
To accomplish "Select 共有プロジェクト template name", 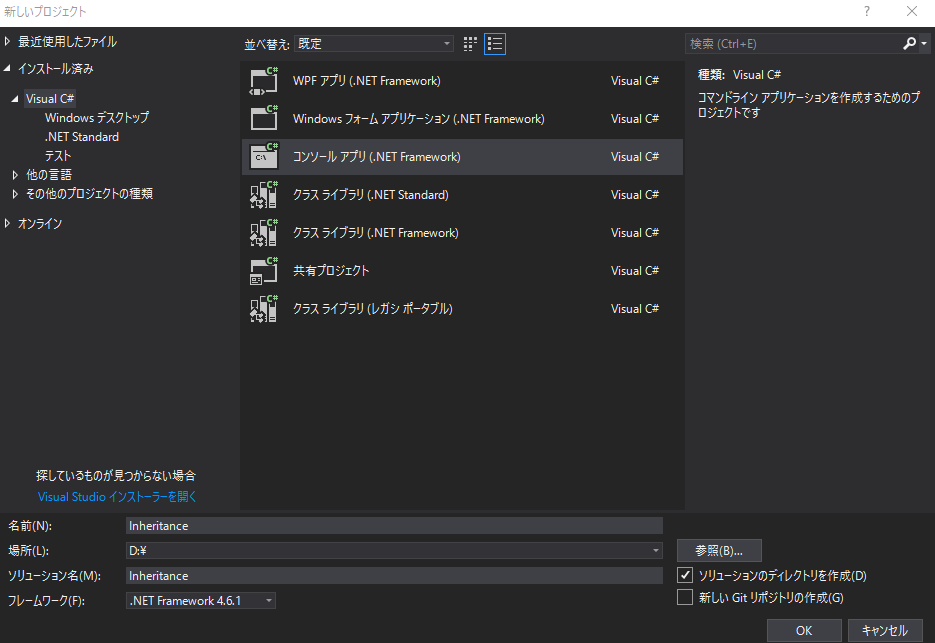I will click(x=331, y=271).
